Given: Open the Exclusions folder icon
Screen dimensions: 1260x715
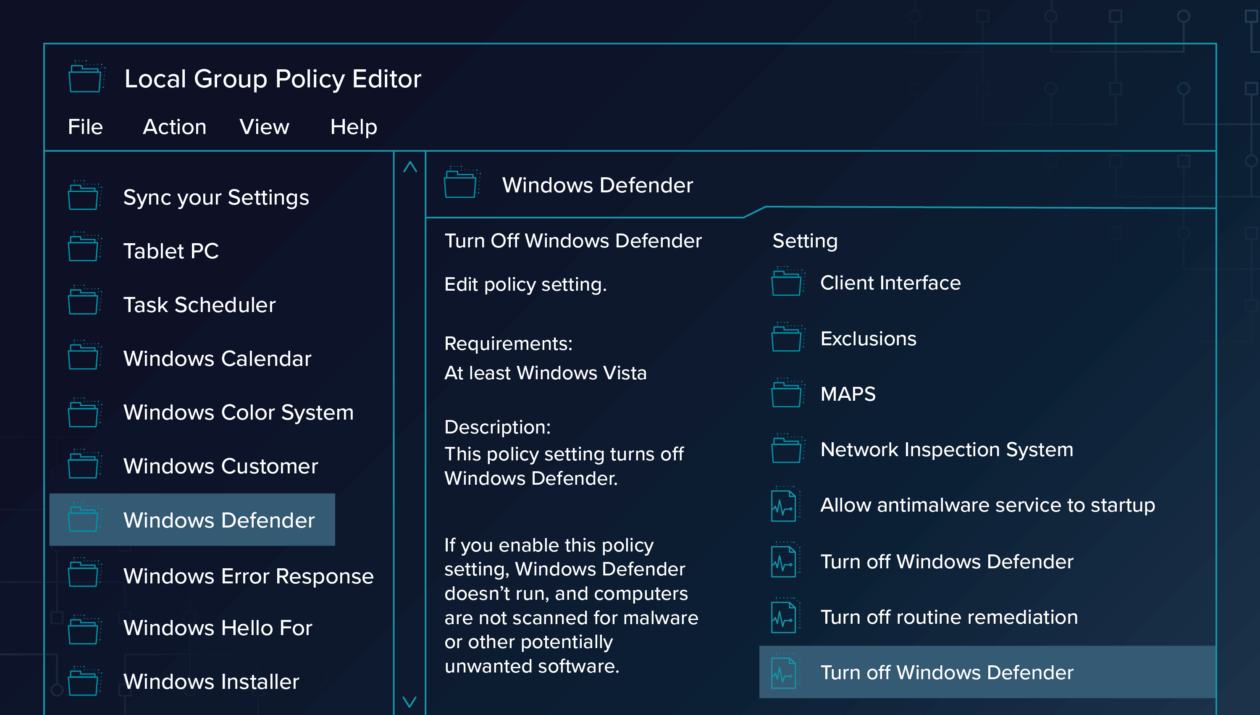Looking at the screenshot, I should click(x=787, y=339).
